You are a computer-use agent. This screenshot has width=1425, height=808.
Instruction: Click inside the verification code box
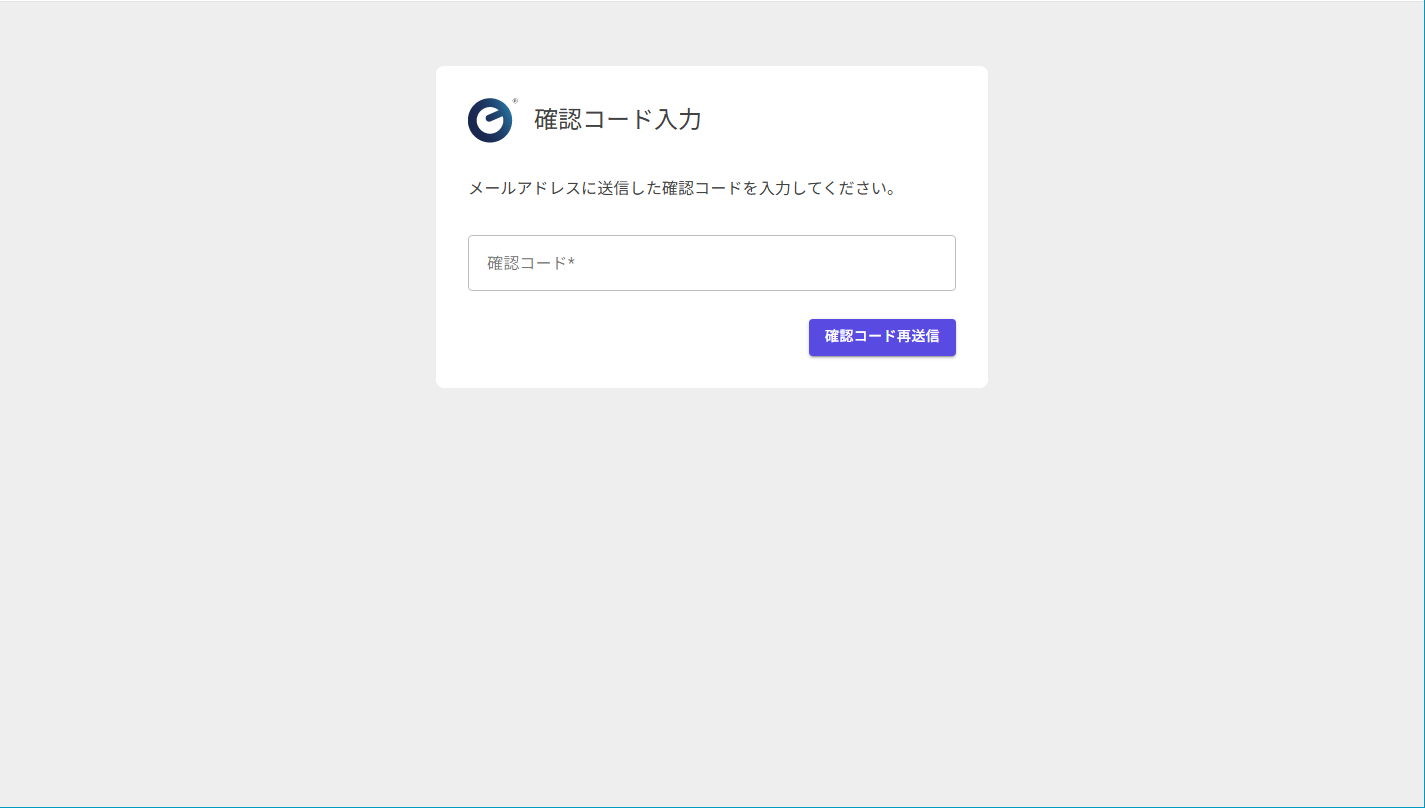pyautogui.click(x=711, y=263)
